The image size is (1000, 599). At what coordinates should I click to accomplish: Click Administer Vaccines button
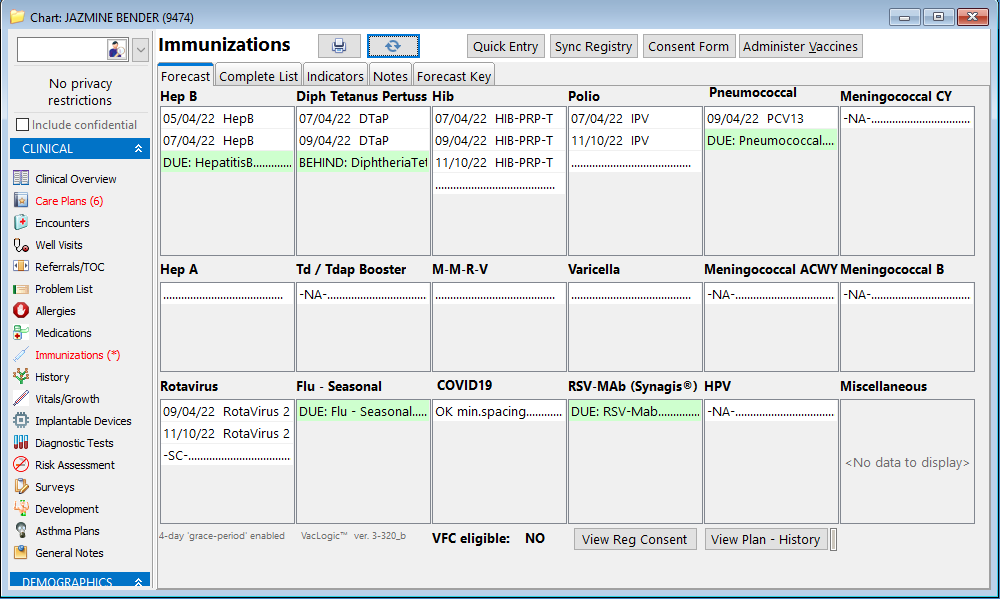tap(800, 47)
